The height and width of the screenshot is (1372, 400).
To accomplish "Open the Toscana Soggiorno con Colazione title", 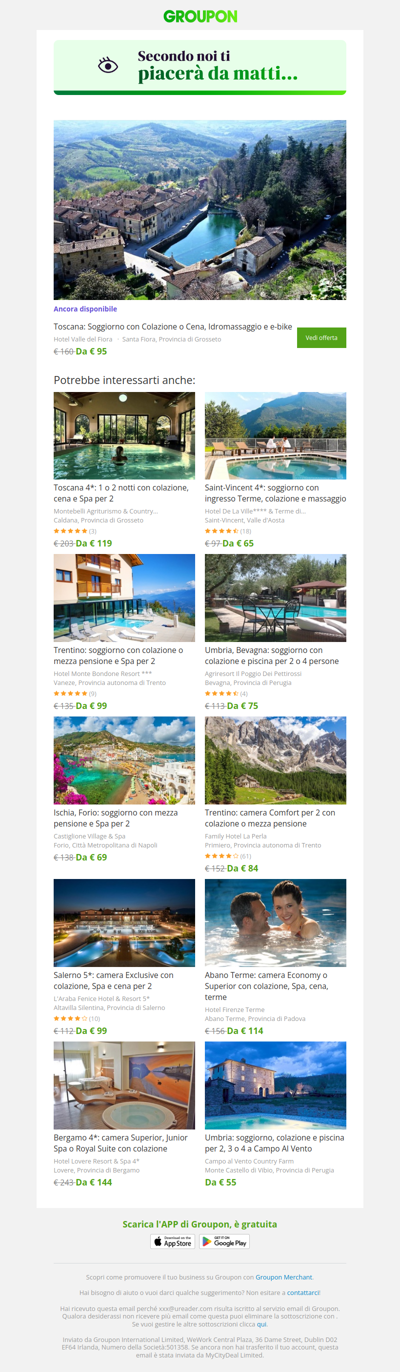I will coord(173,326).
